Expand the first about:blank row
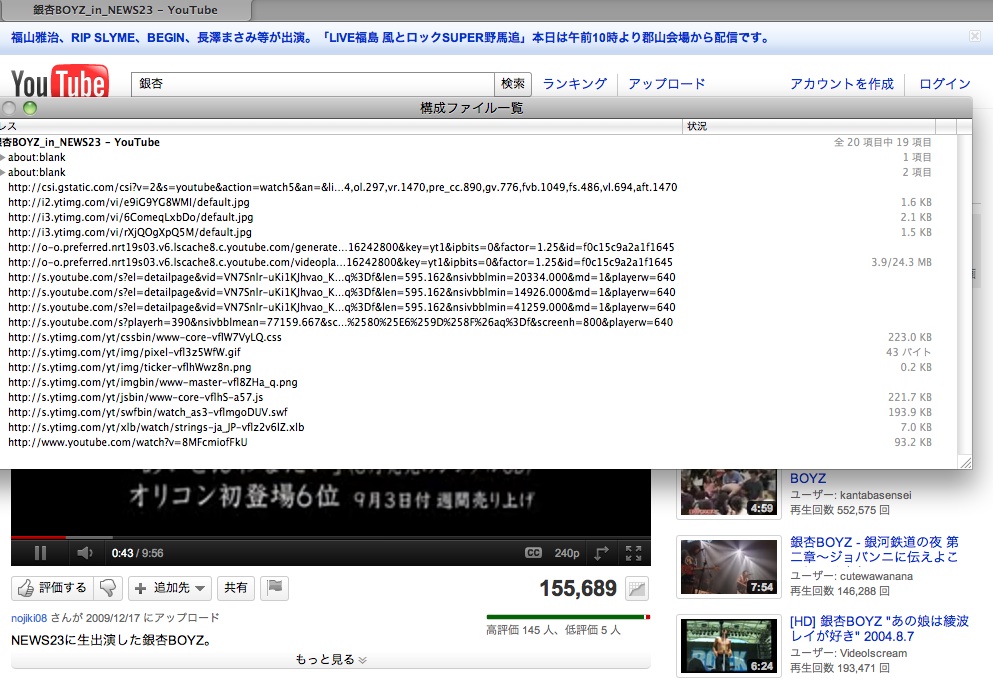 pos(3,157)
